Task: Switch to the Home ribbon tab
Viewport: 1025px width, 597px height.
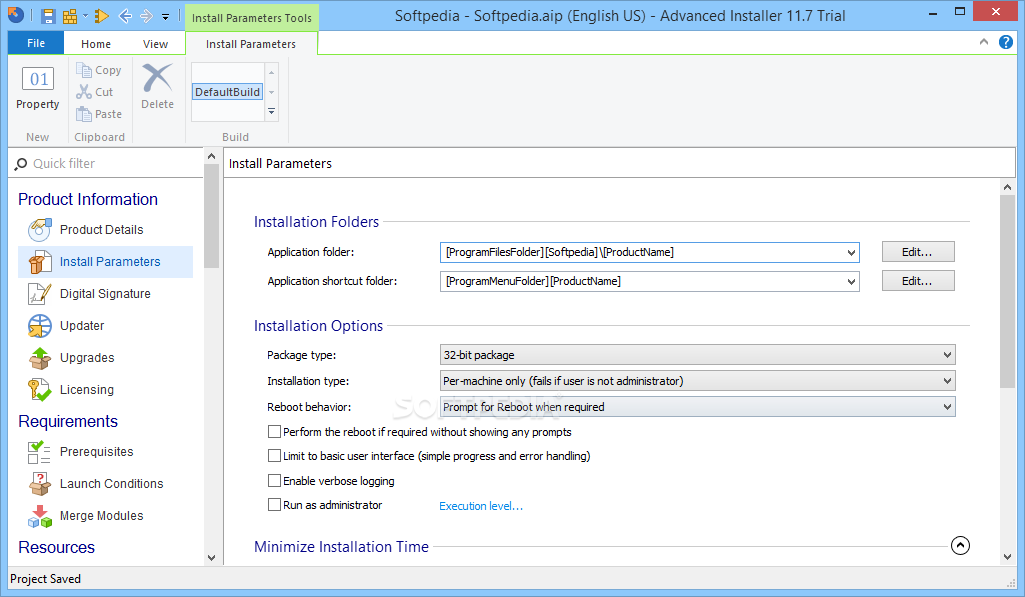Action: pos(96,44)
